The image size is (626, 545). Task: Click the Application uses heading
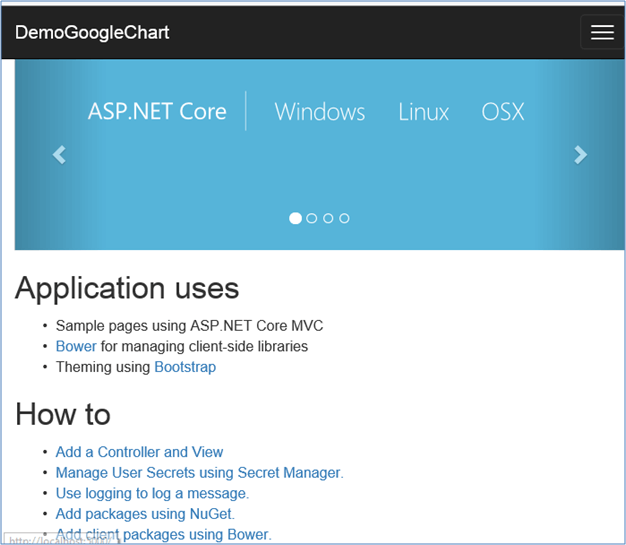(x=127, y=288)
